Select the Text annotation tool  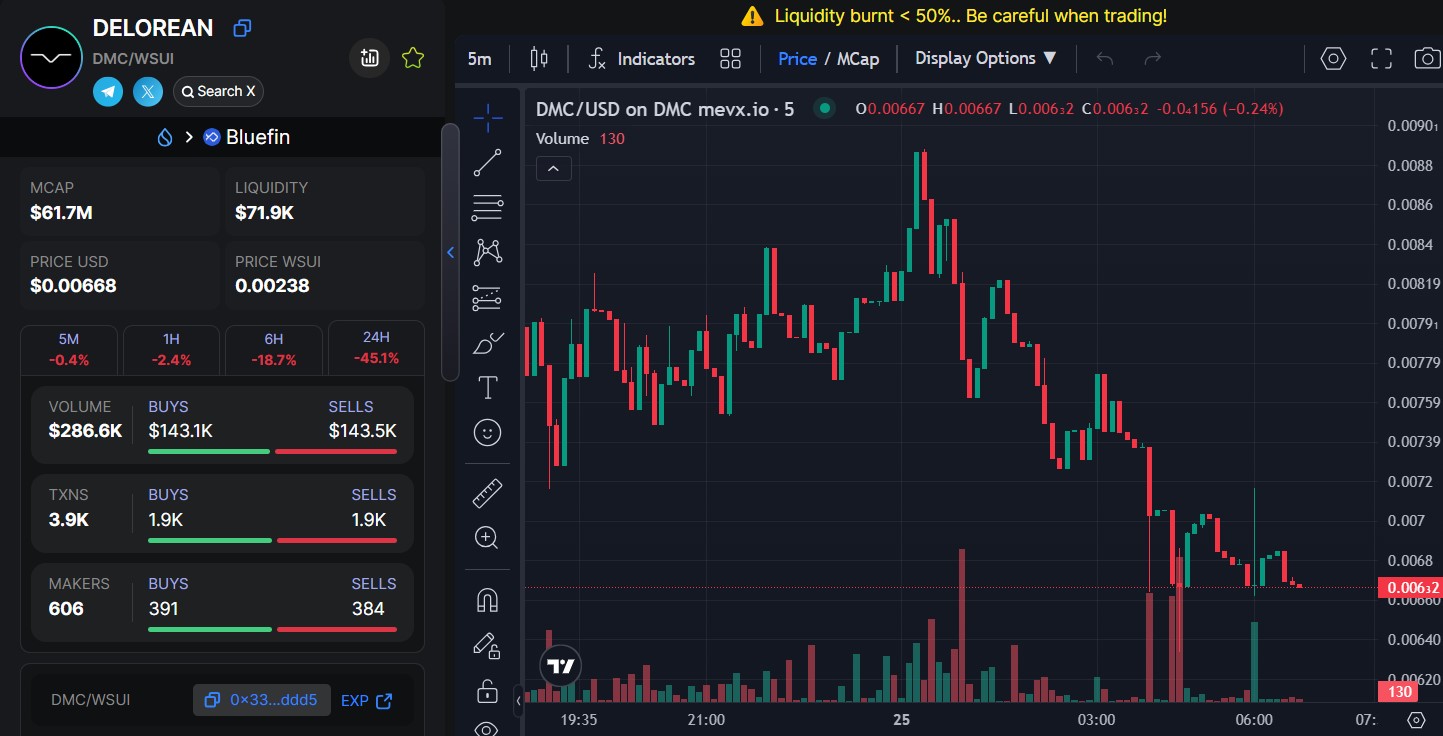pyautogui.click(x=487, y=388)
